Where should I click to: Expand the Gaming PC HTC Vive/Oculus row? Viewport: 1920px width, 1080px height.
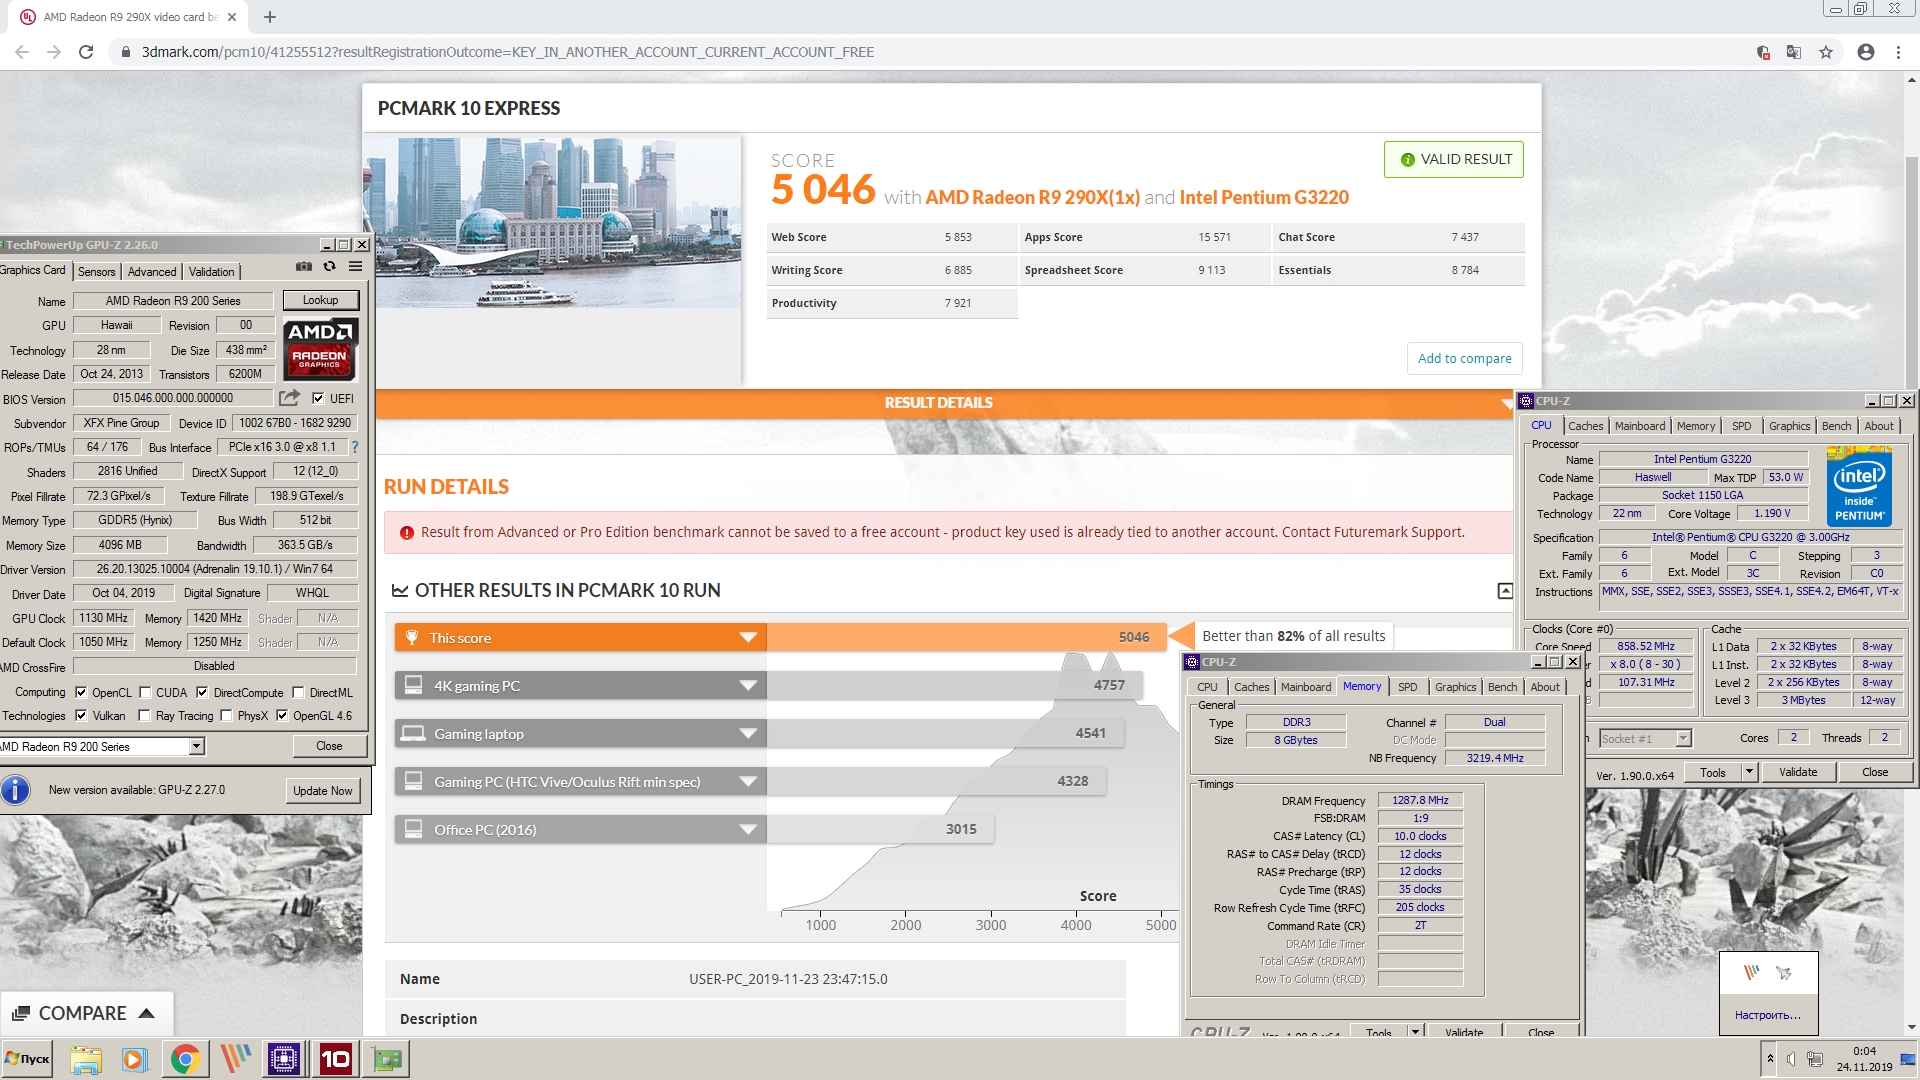click(748, 782)
